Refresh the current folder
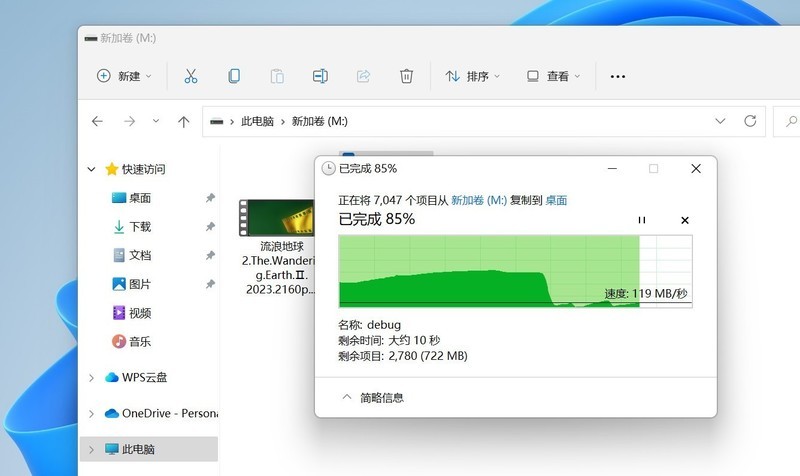800x476 pixels. point(750,121)
